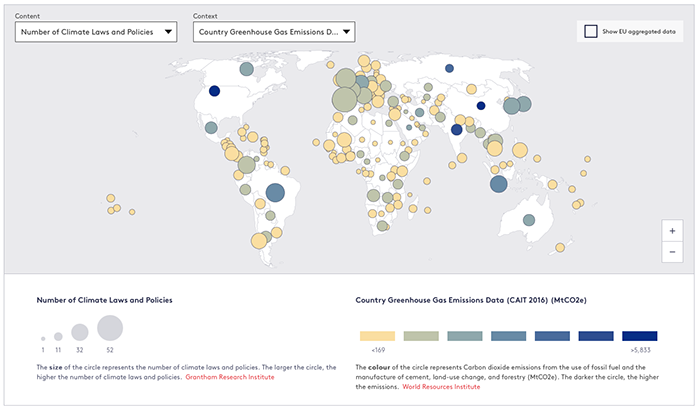Click the largest size legend circle labeled 52
This screenshot has height=410, width=700.
pyautogui.click(x=110, y=327)
